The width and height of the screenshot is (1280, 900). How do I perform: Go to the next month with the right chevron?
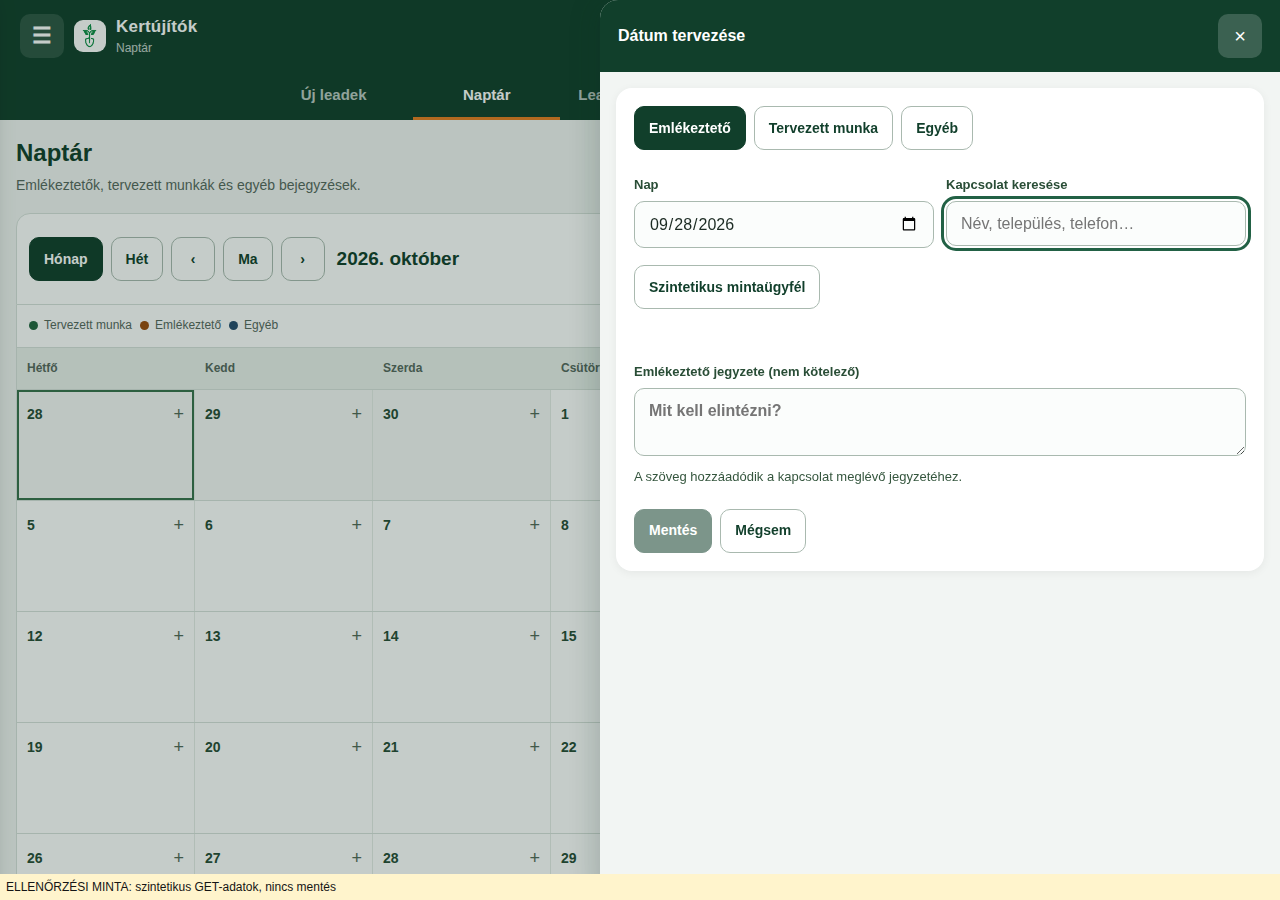click(x=303, y=259)
